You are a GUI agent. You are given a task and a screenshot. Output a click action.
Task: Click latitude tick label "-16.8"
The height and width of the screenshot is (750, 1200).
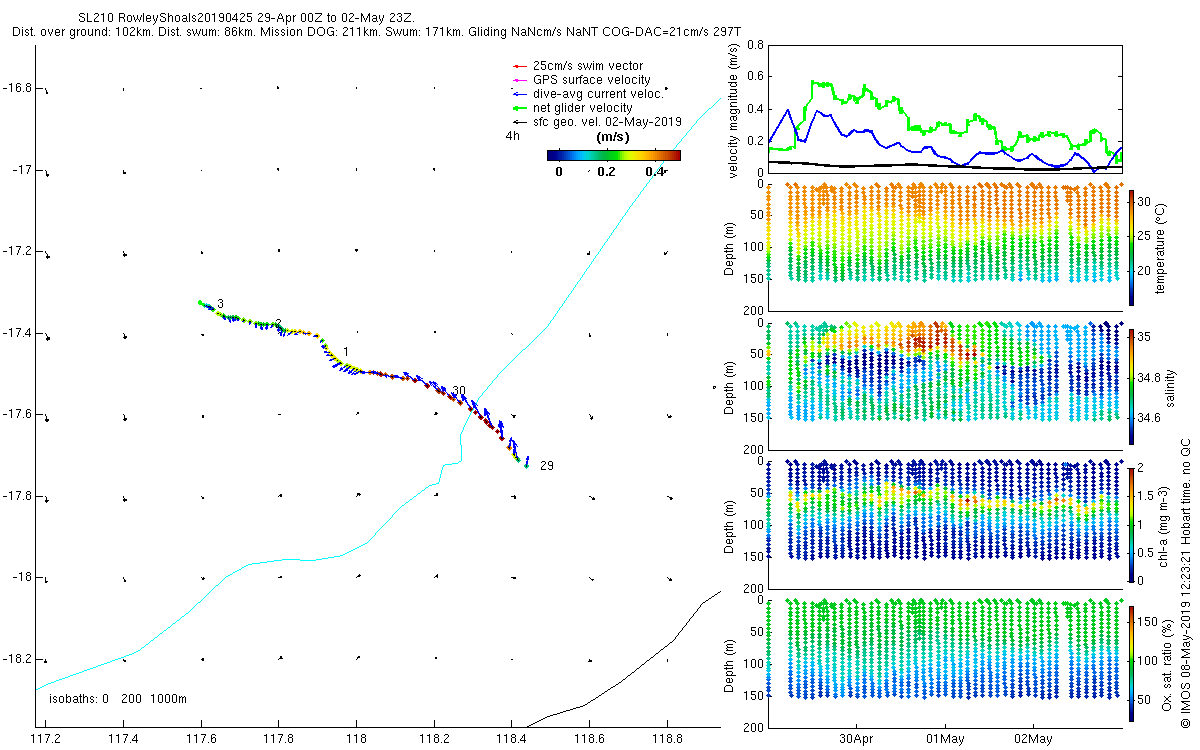[x=18, y=88]
